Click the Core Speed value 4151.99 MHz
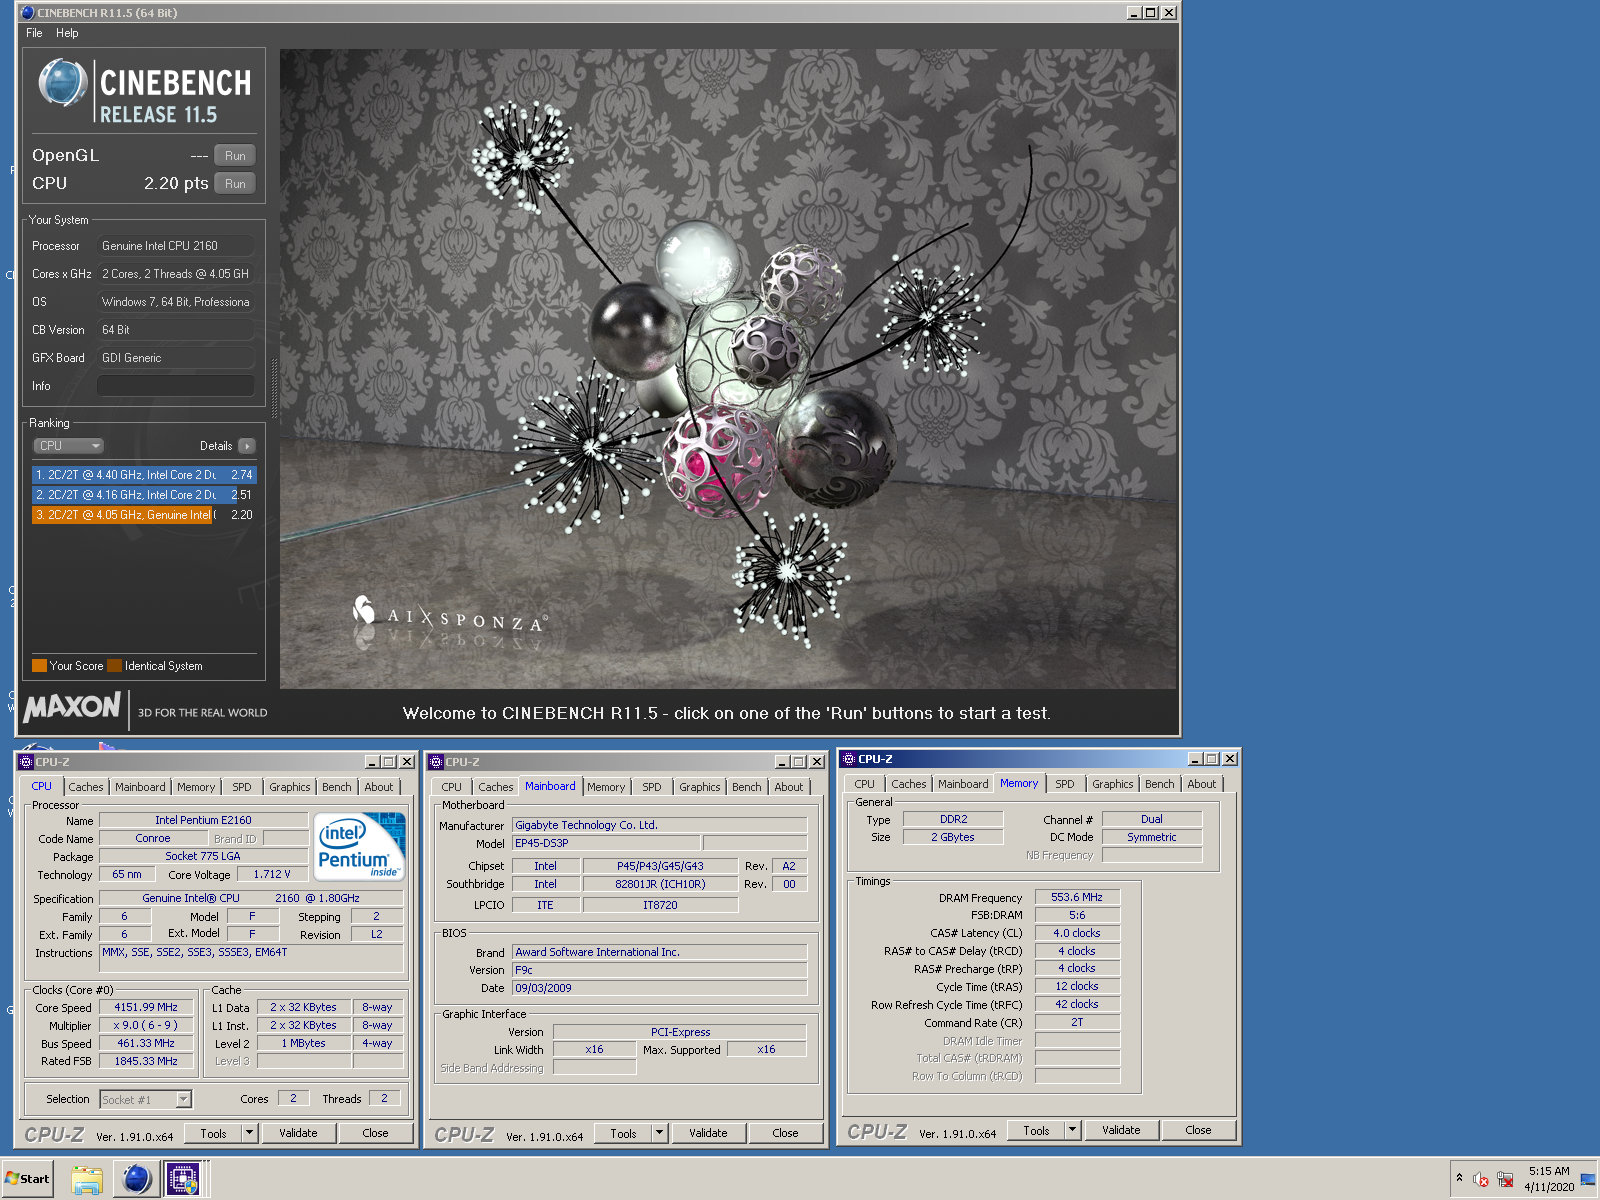 [x=146, y=1008]
